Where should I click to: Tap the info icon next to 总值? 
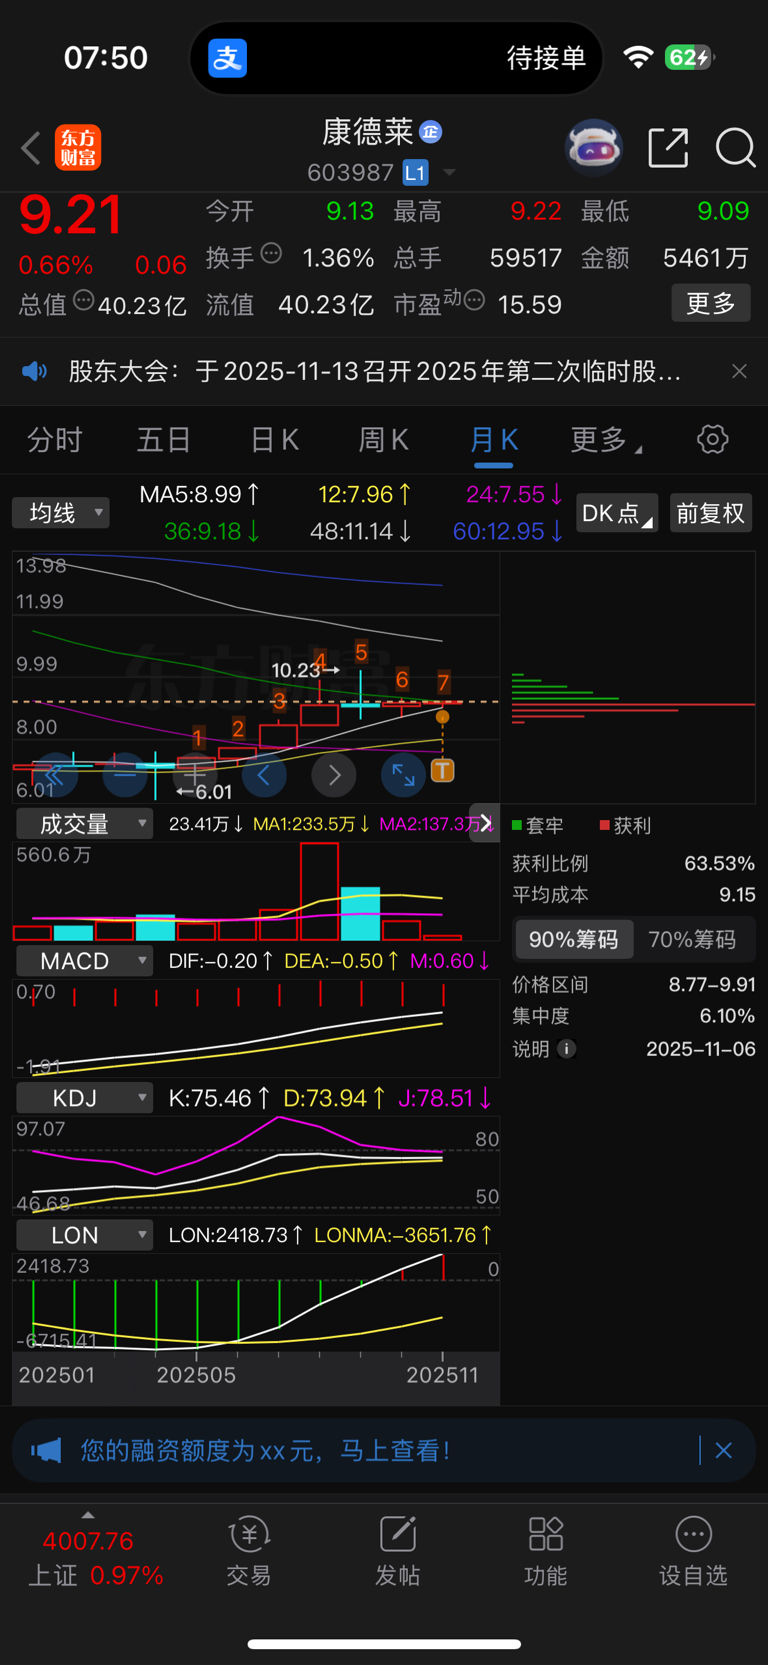tap(84, 299)
